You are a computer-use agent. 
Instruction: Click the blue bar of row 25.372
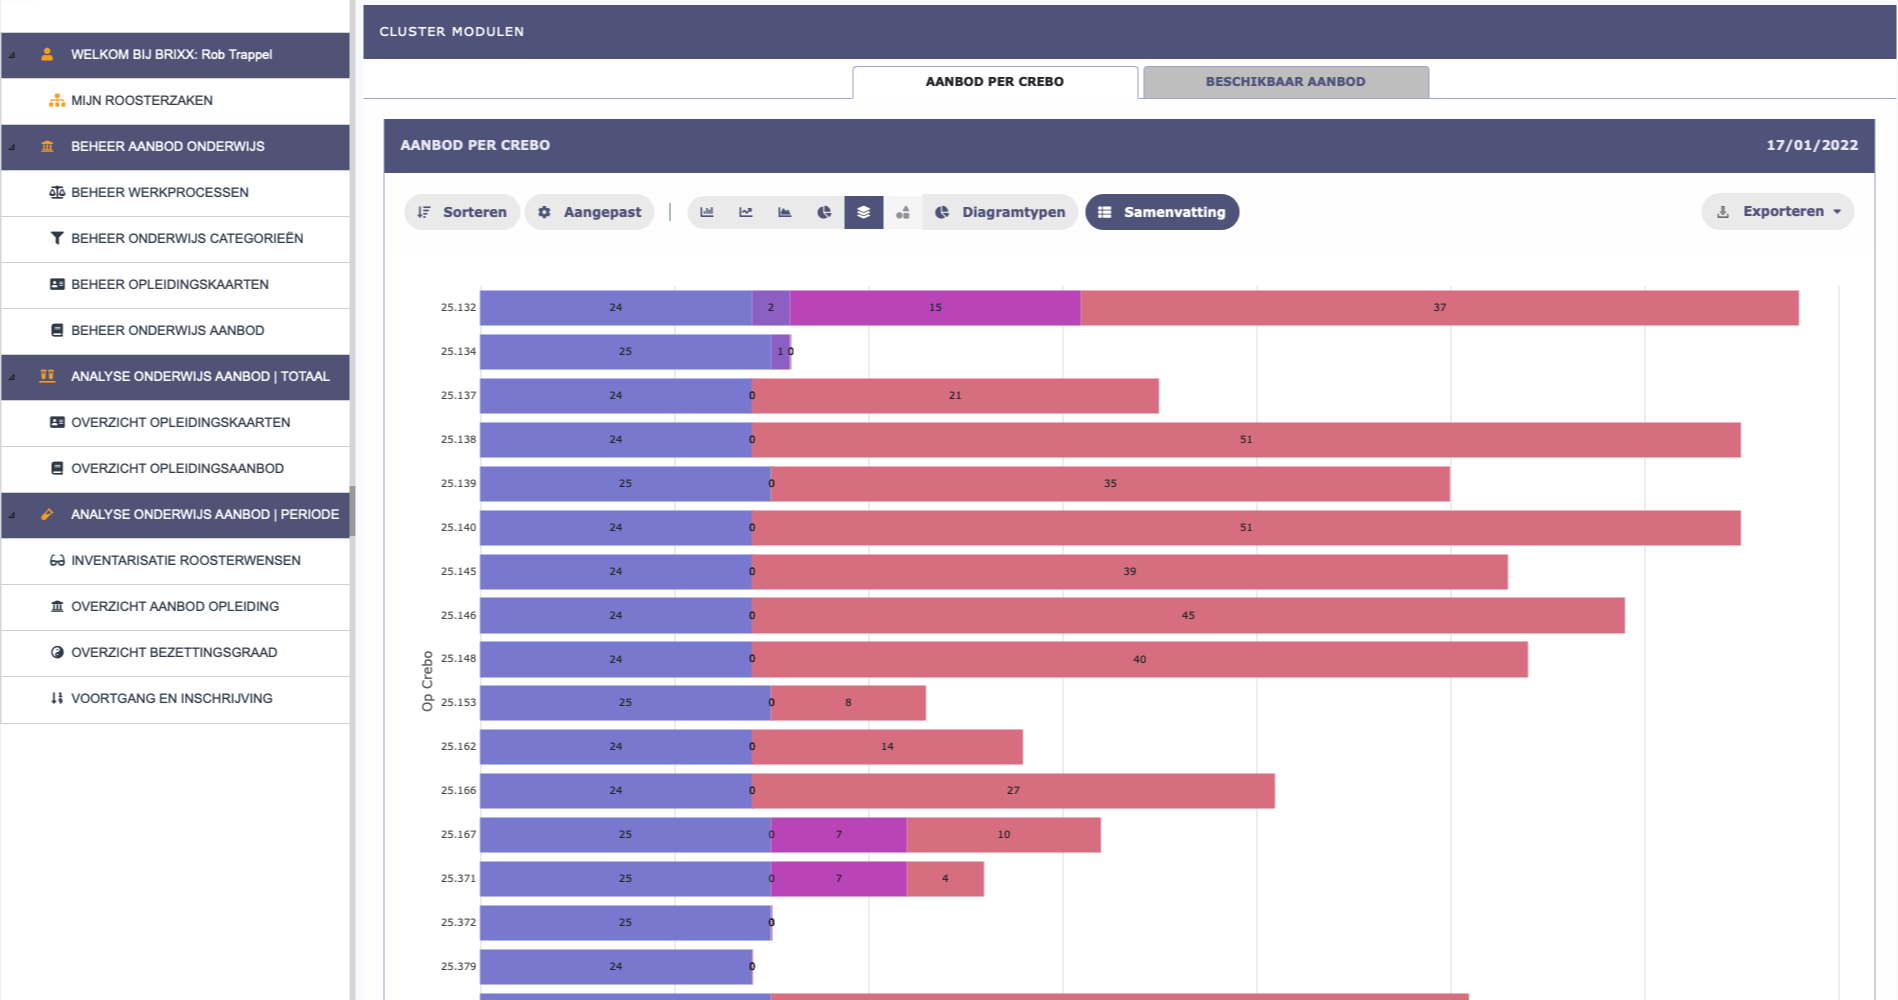pos(625,923)
